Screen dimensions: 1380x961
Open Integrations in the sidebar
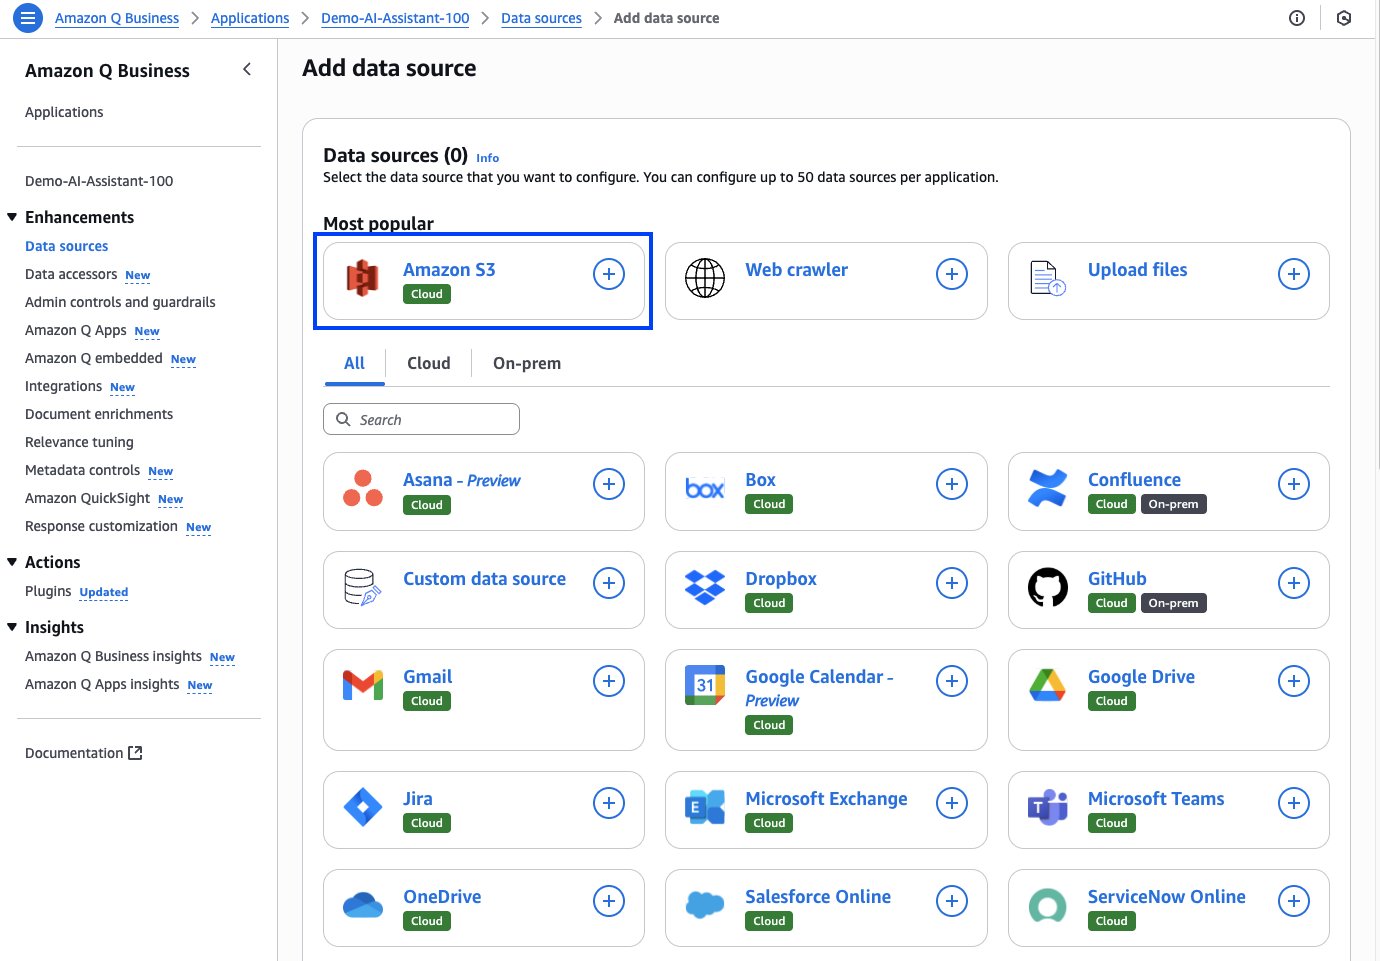coord(63,386)
